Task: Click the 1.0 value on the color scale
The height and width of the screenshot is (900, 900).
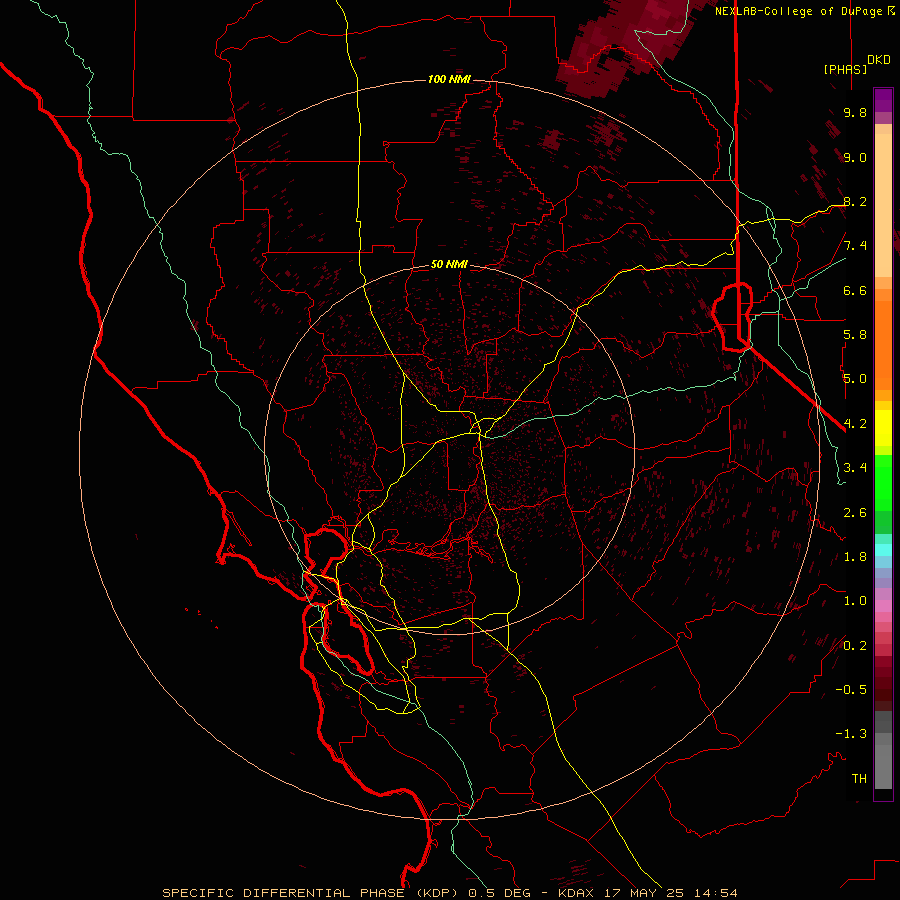Action: pos(855,601)
